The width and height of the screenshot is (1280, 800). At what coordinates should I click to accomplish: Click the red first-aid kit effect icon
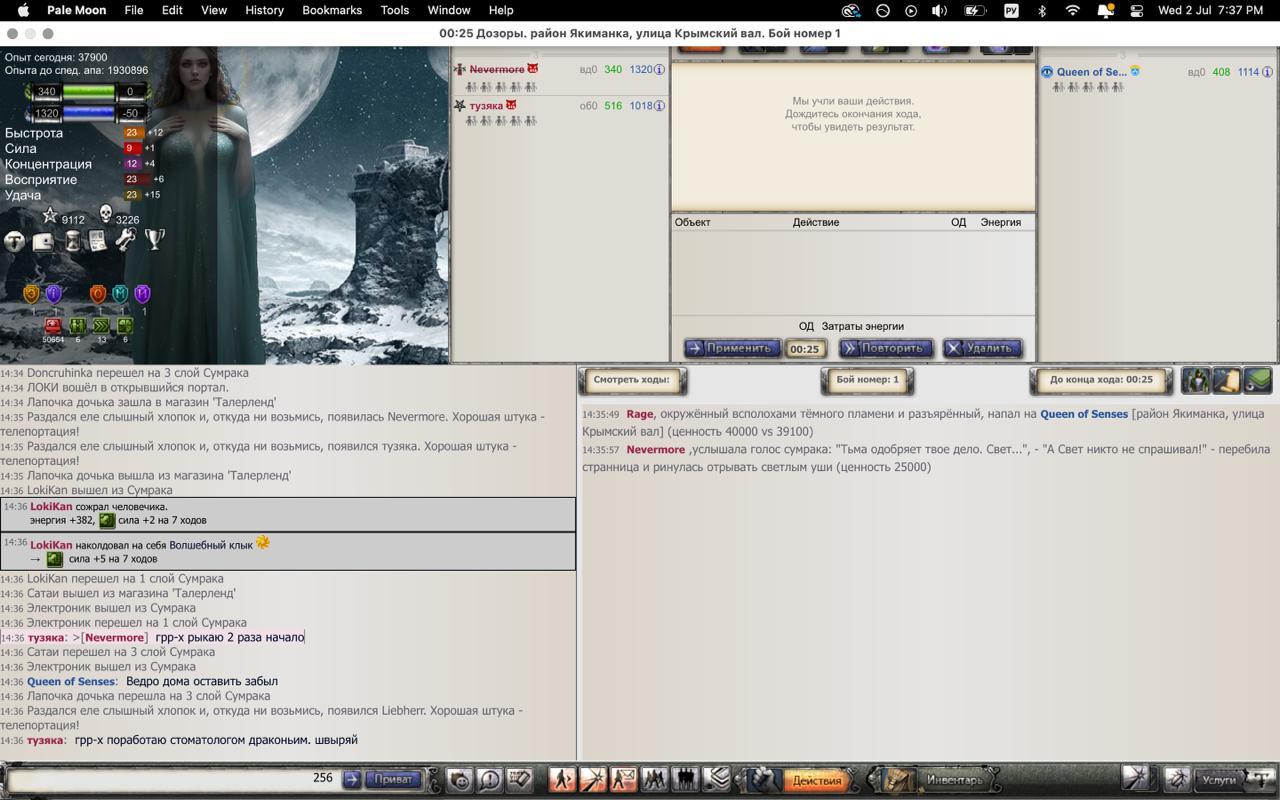tap(53, 326)
